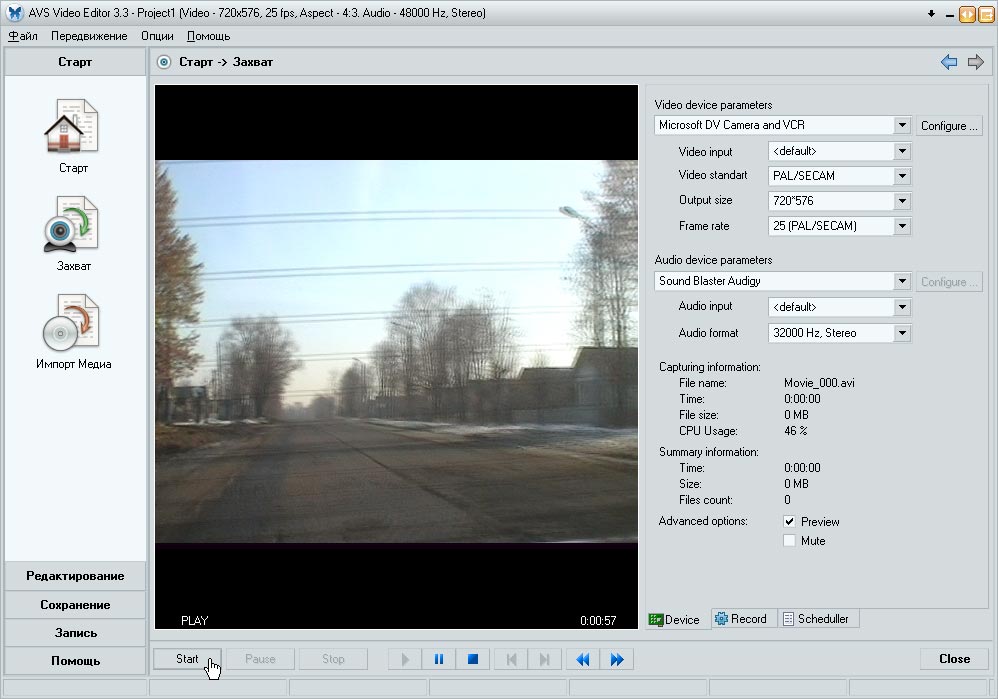Expand the Video standart dropdown
998x699 pixels.
click(902, 176)
